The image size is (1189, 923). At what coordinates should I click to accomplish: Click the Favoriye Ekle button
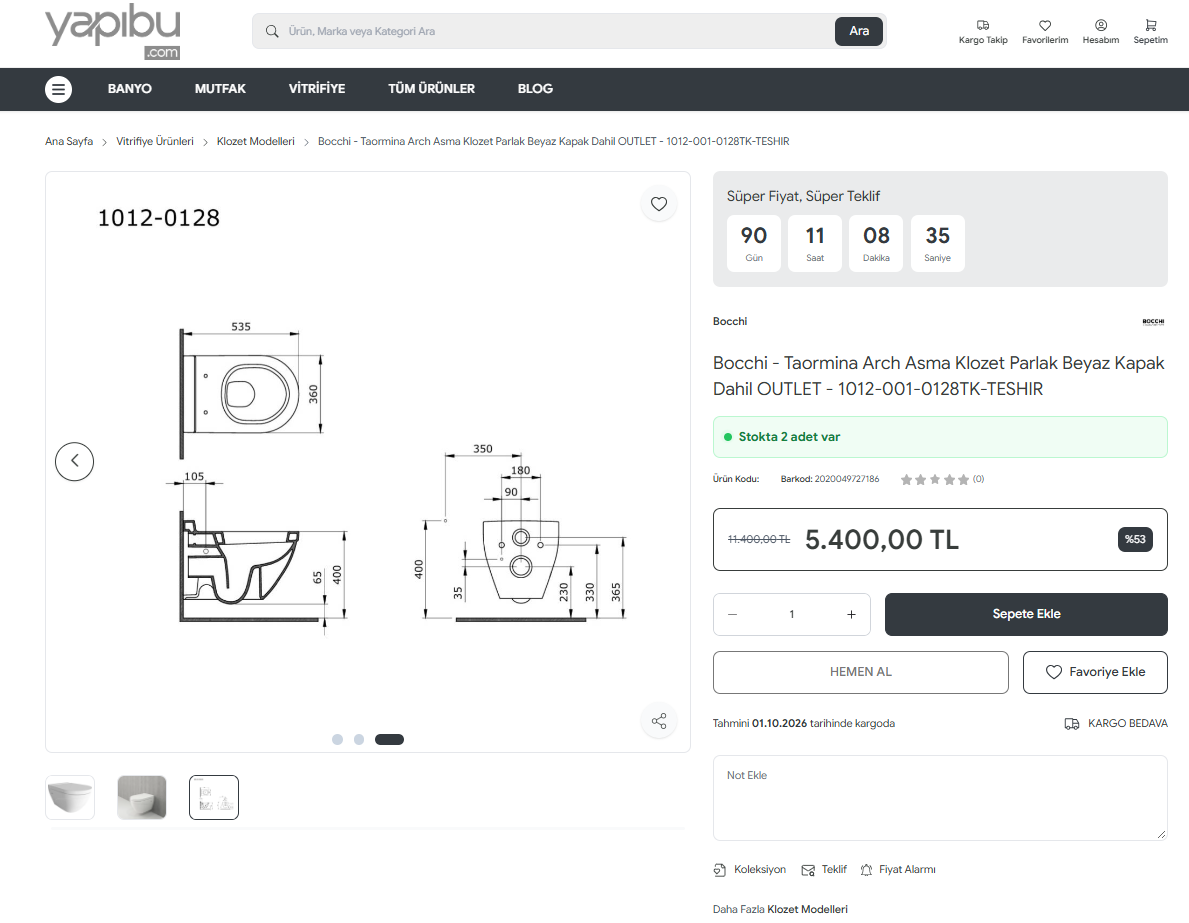[1095, 672]
